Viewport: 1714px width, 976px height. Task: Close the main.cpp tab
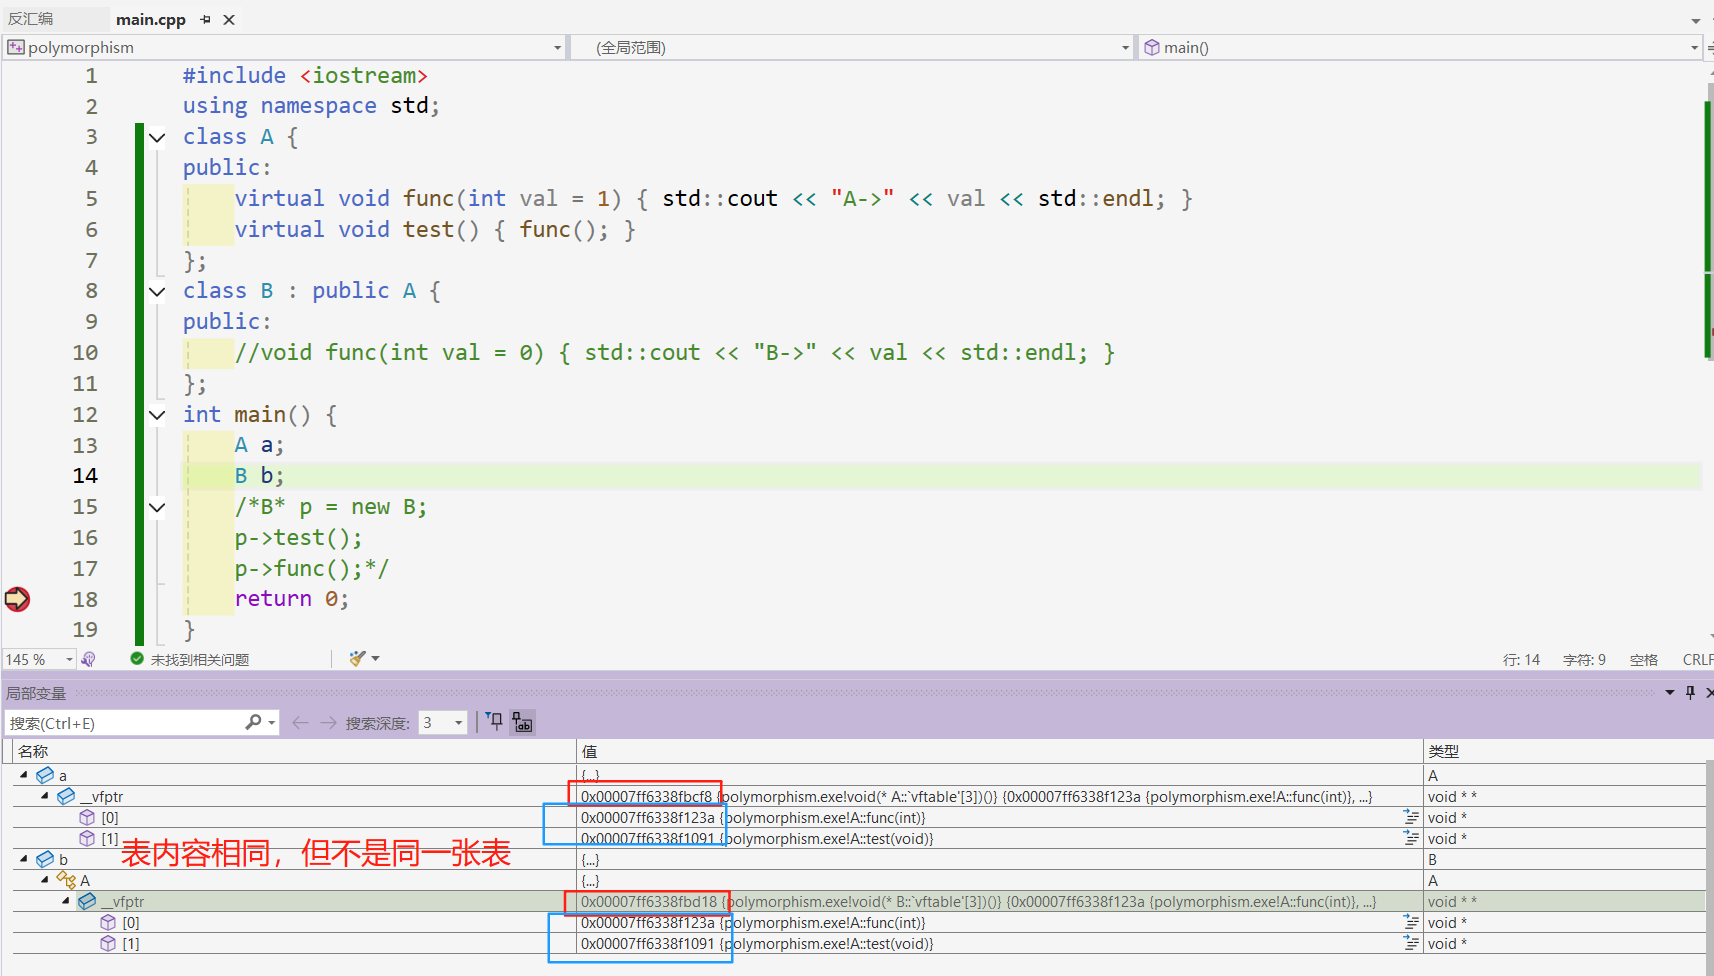tap(229, 19)
